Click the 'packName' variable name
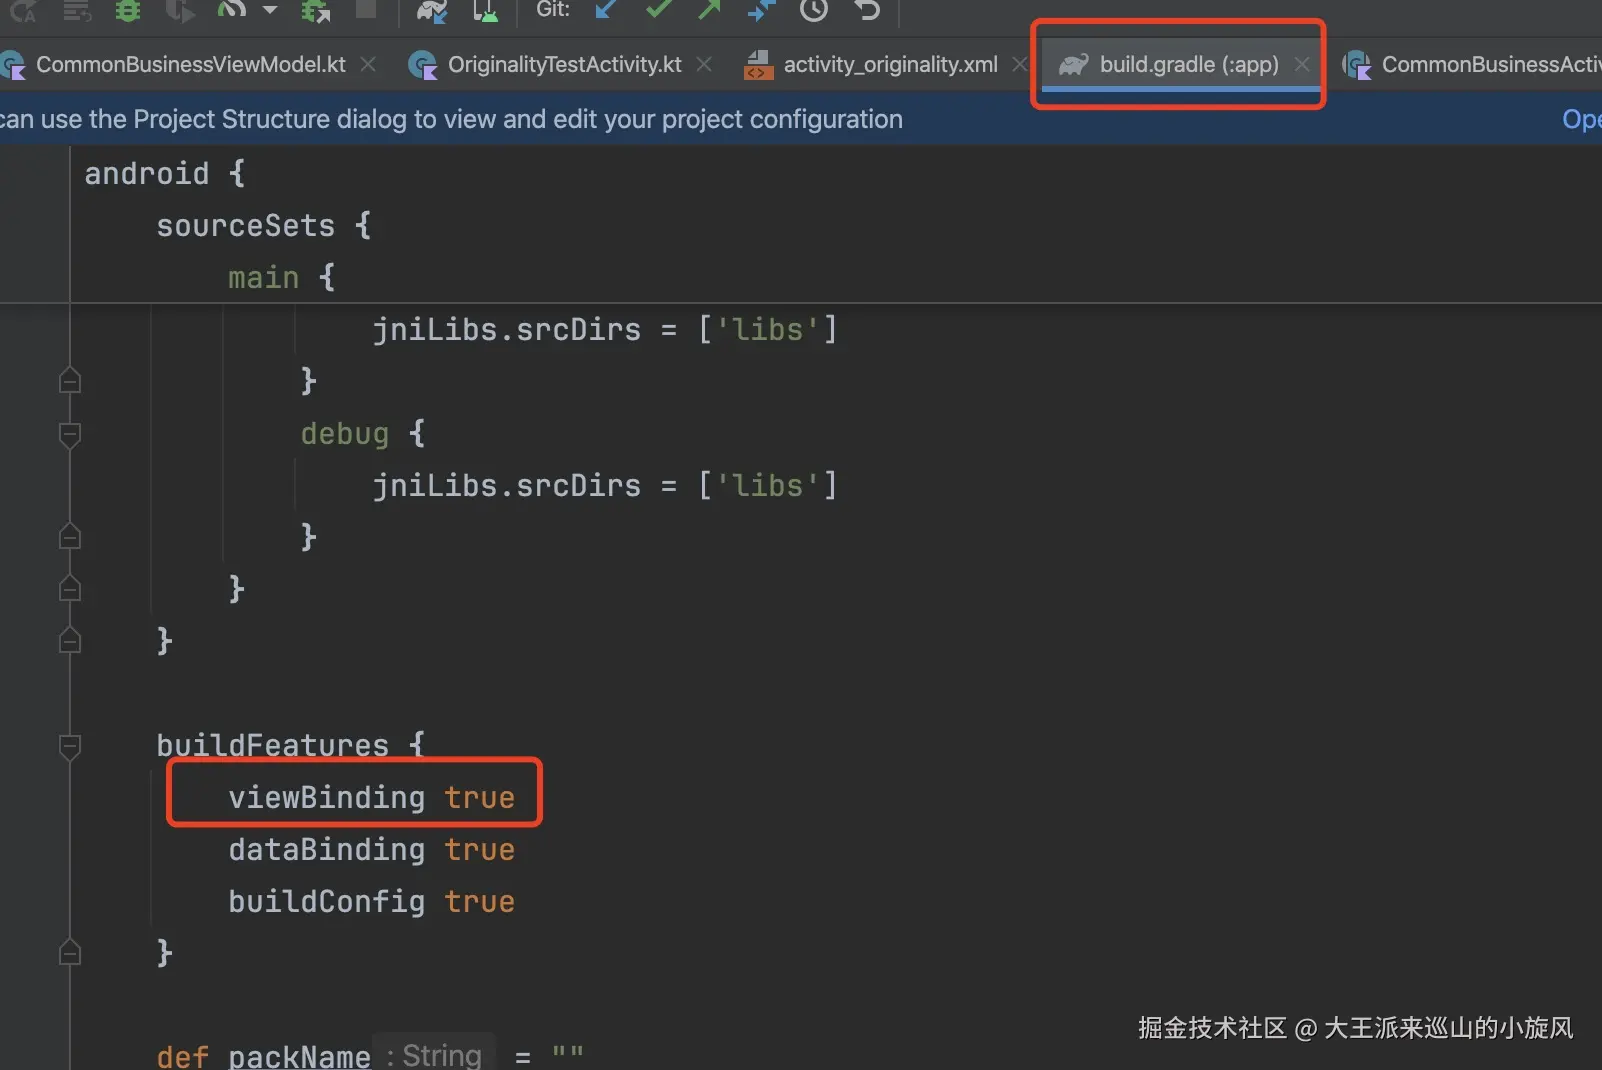Viewport: 1602px width, 1070px height. (x=299, y=1056)
